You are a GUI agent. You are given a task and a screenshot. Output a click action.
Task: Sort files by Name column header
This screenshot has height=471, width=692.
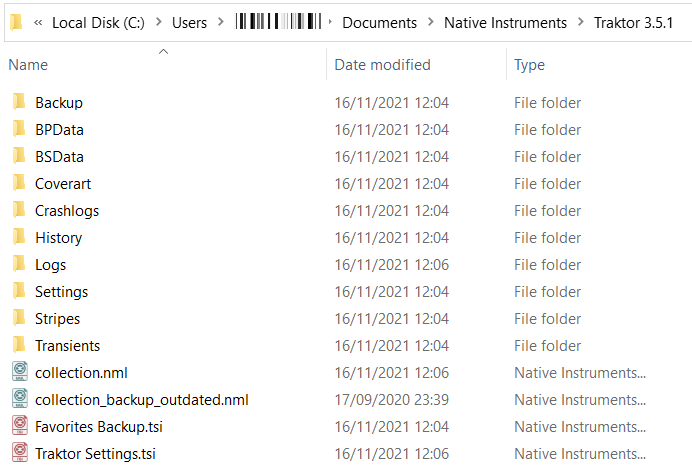point(28,65)
